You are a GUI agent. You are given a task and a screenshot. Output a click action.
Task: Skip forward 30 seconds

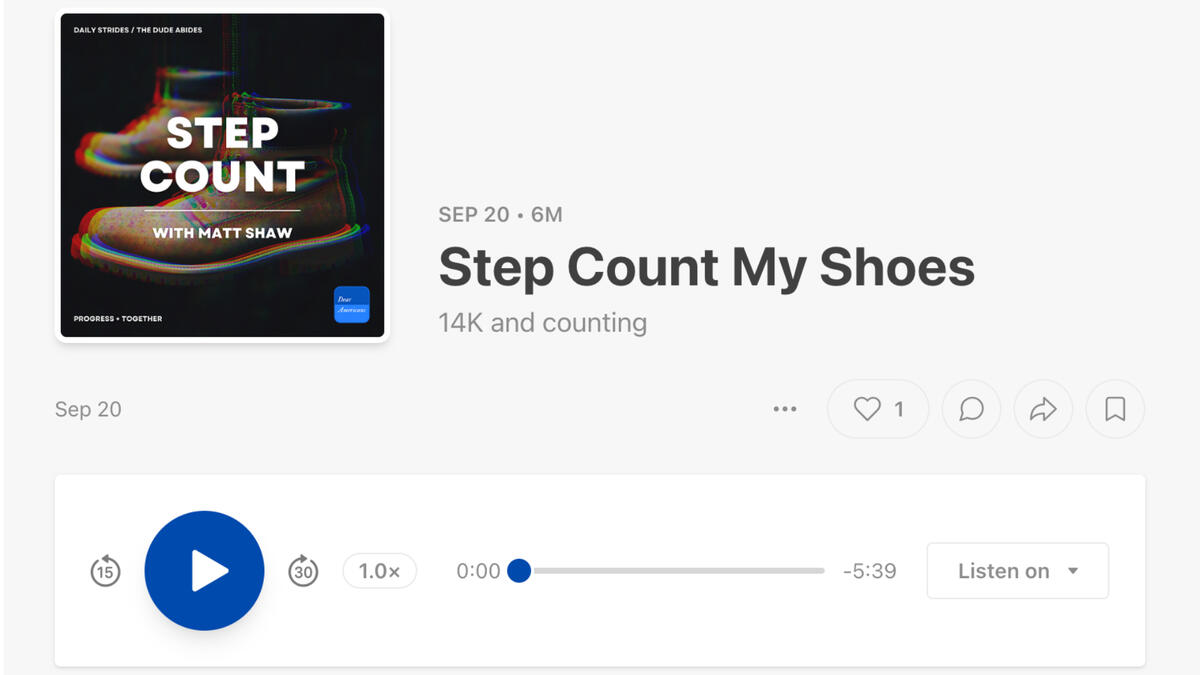pos(303,571)
